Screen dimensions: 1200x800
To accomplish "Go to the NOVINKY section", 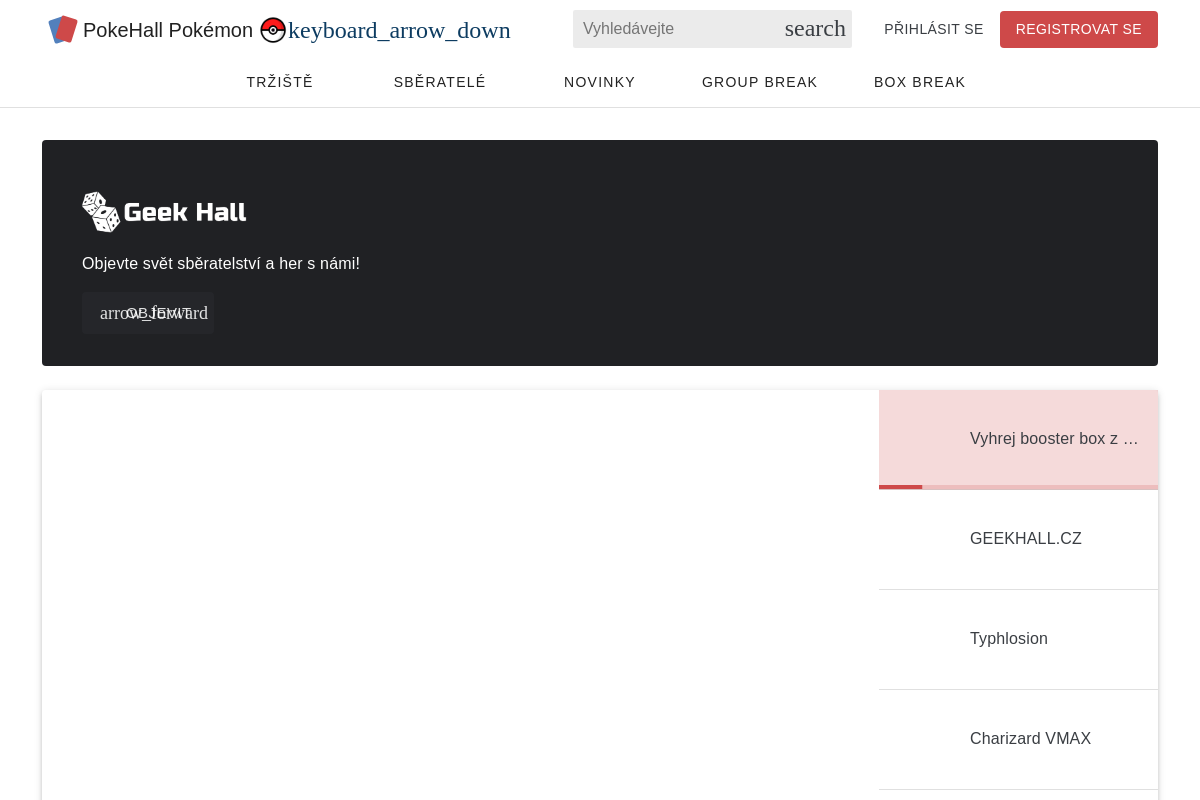I will pyautogui.click(x=600, y=82).
